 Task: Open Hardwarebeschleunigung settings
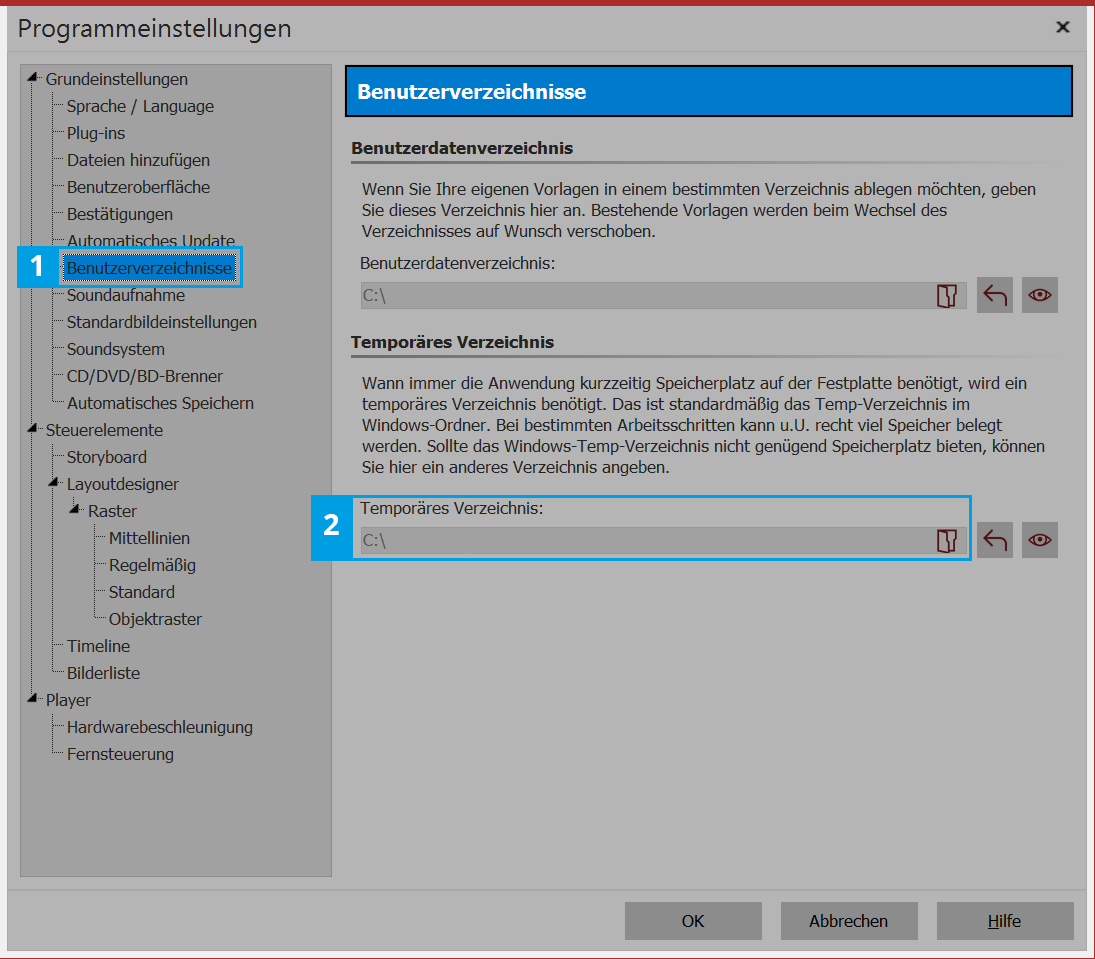click(160, 727)
